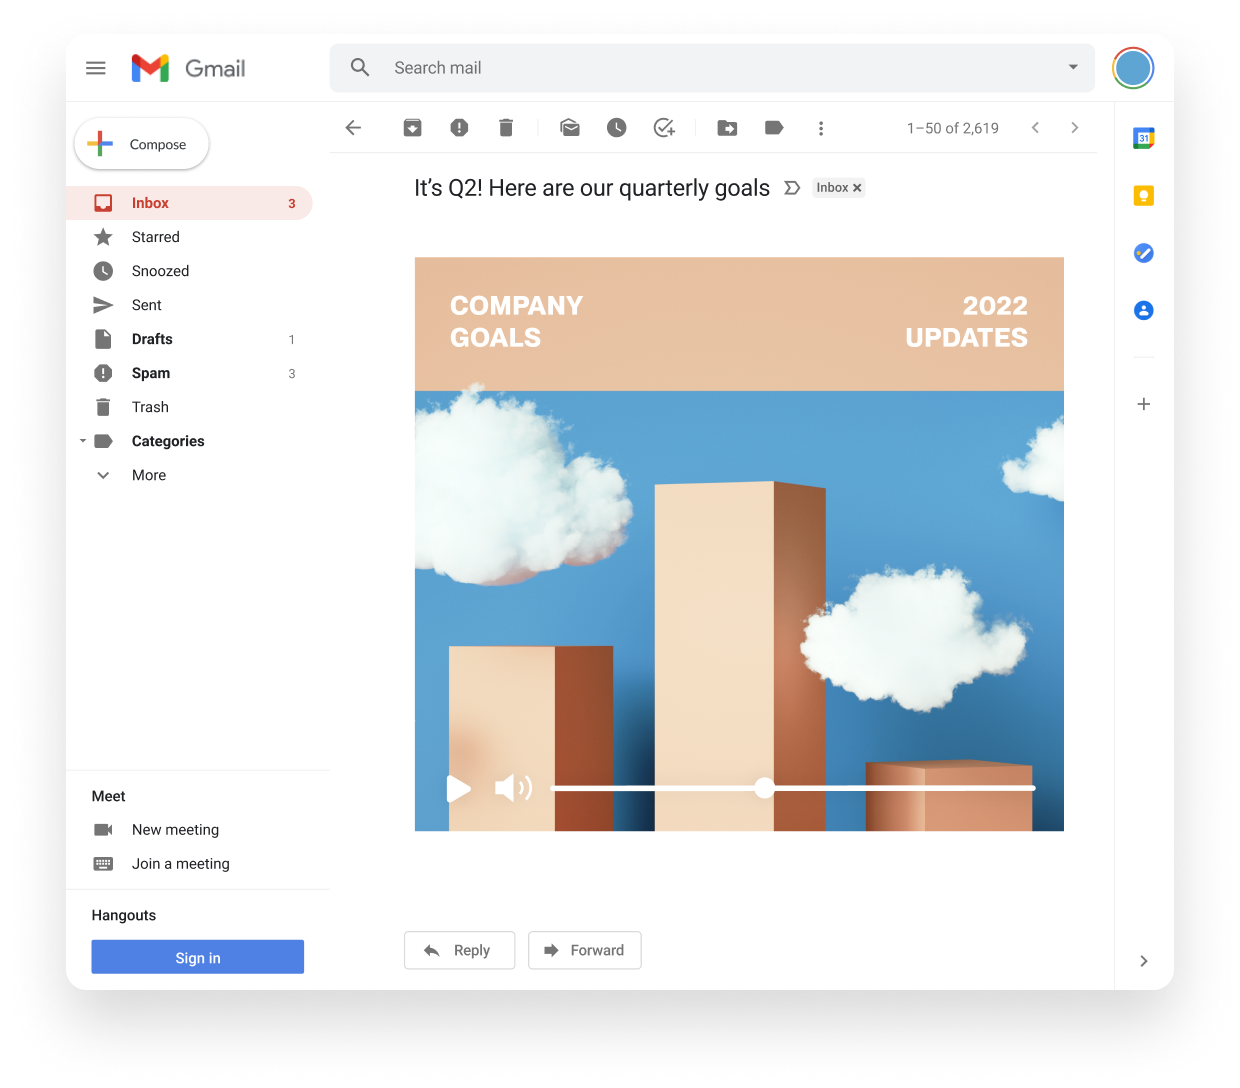Click the Reply button

coord(459,950)
